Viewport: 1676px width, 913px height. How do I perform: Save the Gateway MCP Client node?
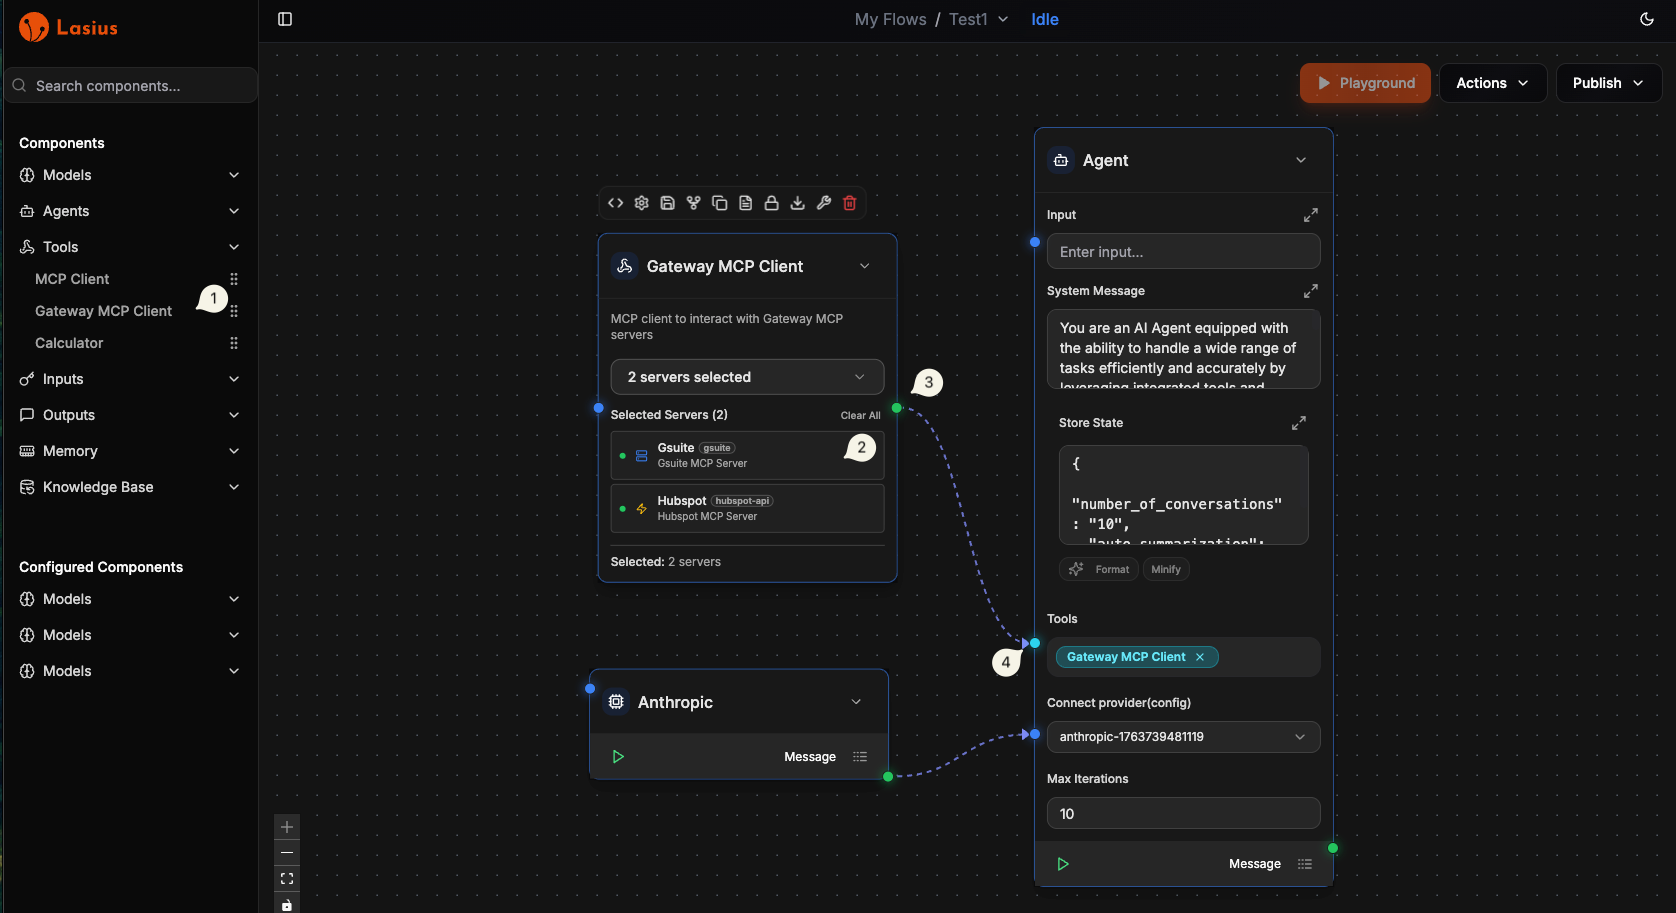(667, 203)
